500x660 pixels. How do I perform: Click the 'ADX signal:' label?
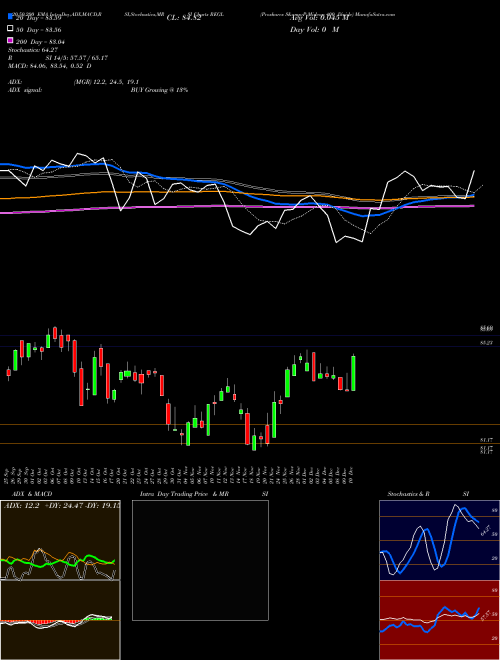[25, 90]
